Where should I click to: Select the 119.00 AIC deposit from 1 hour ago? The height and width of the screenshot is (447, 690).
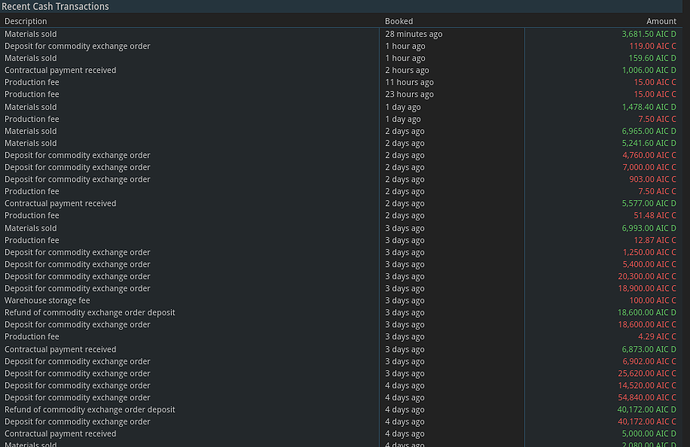(652, 46)
